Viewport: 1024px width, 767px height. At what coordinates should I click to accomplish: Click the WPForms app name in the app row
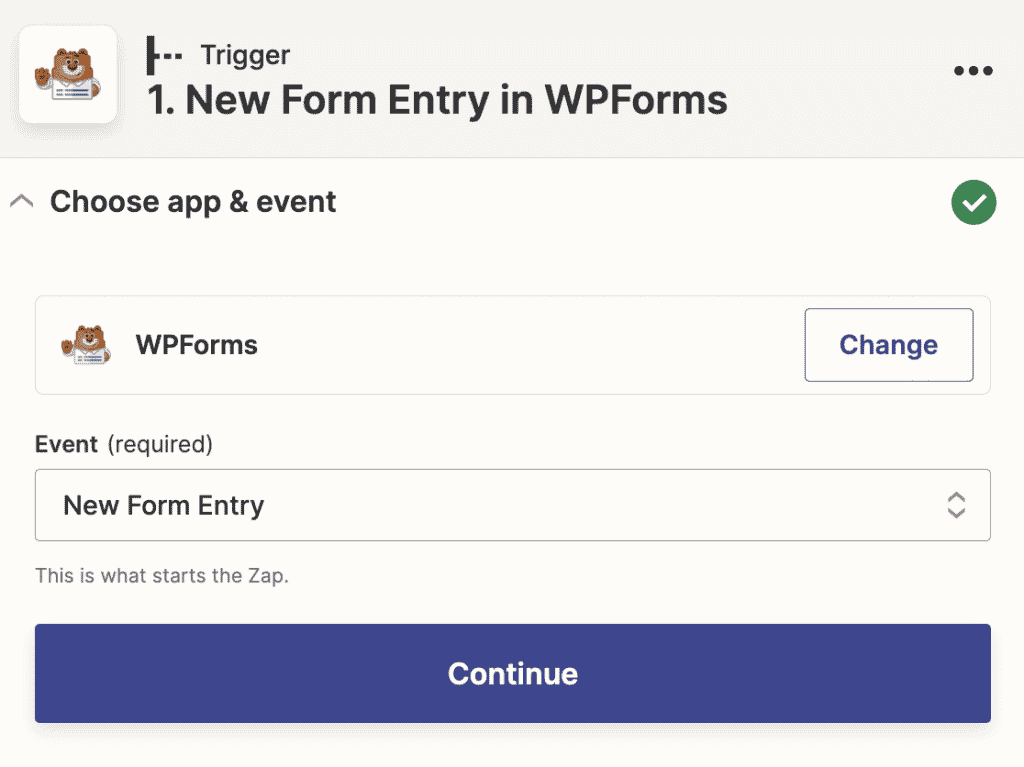pos(197,345)
